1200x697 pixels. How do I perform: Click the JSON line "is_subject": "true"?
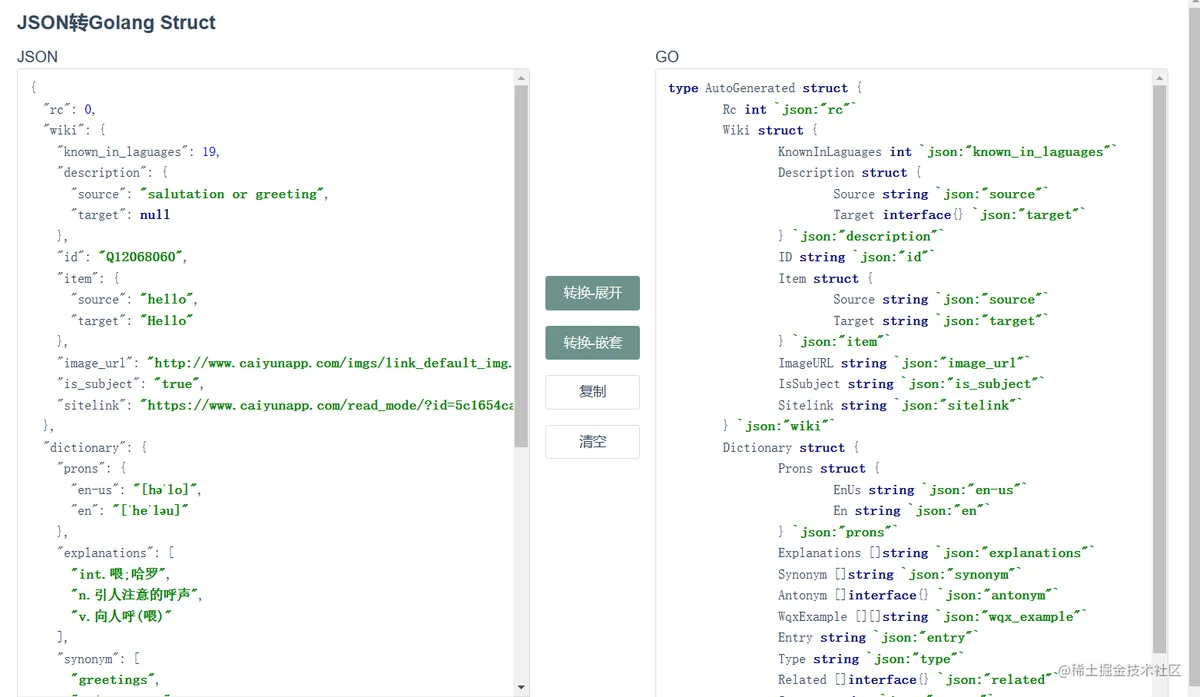(x=130, y=384)
